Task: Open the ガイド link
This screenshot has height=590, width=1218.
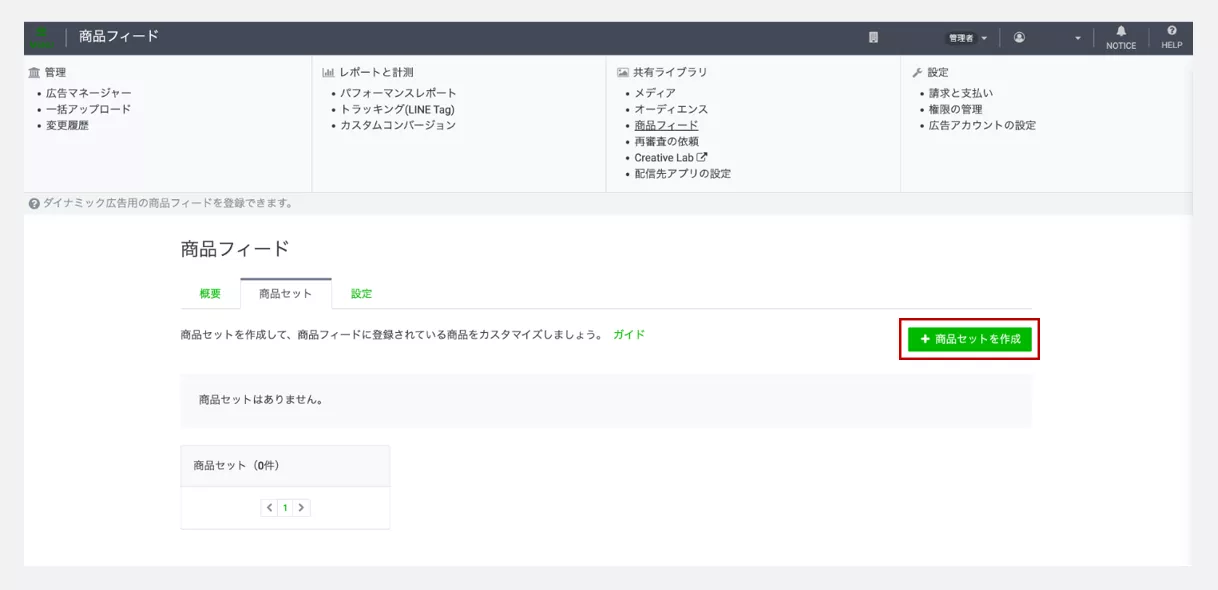Action: click(x=629, y=335)
